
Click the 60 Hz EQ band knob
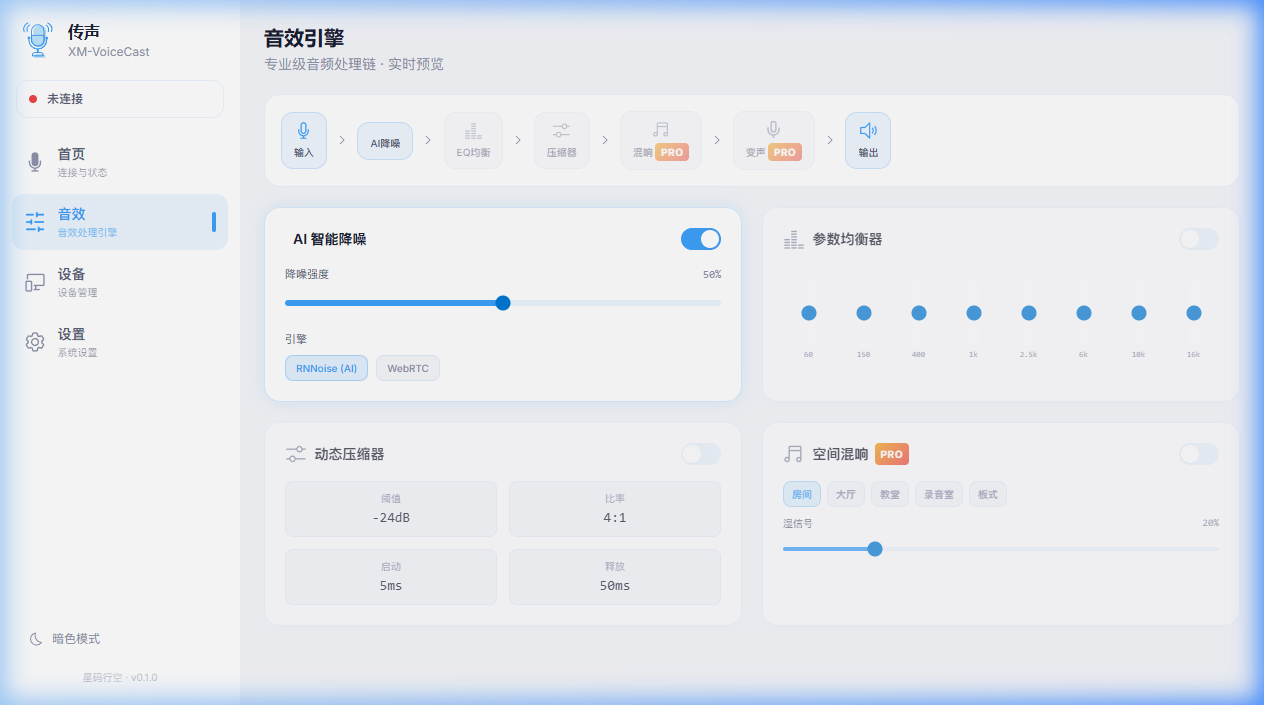(x=809, y=313)
